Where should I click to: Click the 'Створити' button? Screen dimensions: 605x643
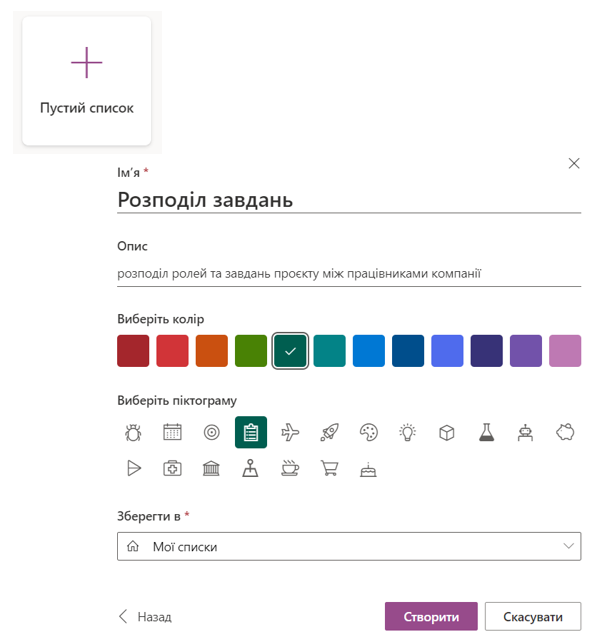tap(431, 617)
